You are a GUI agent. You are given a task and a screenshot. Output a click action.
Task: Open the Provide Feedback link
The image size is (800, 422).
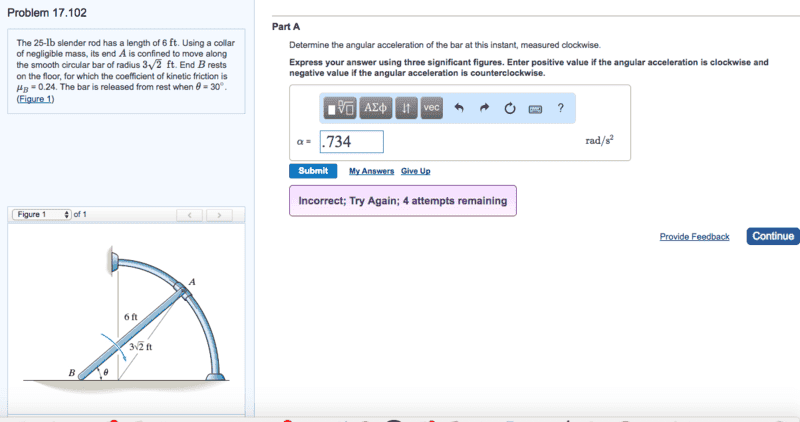coord(694,237)
